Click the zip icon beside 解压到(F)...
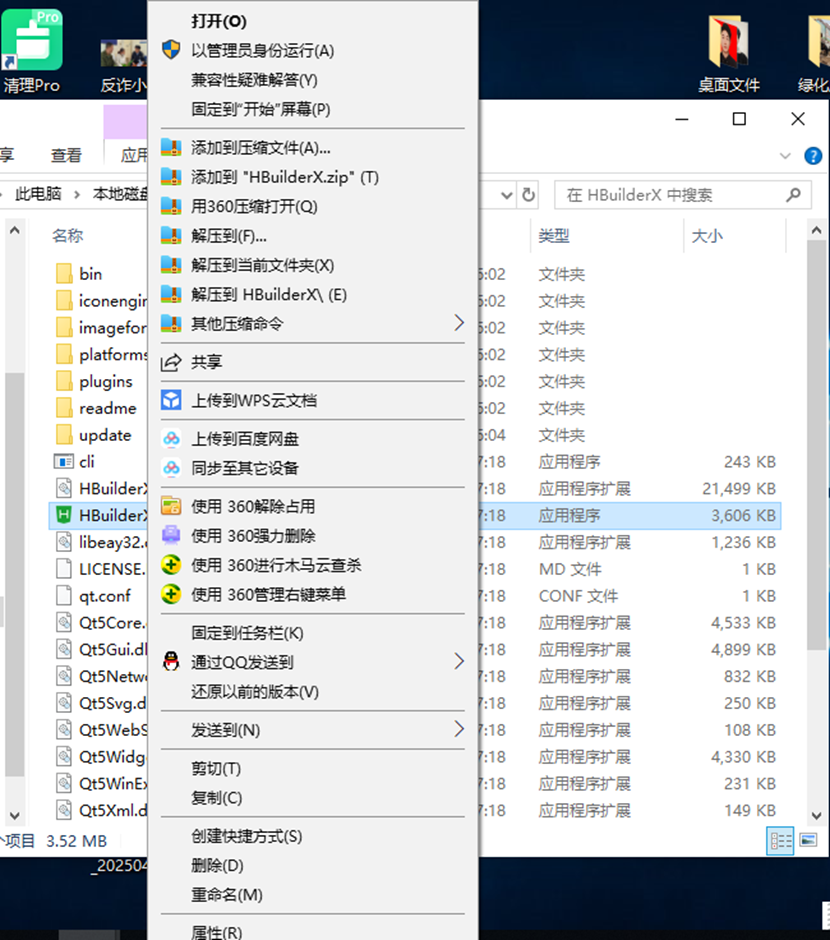 pos(171,236)
